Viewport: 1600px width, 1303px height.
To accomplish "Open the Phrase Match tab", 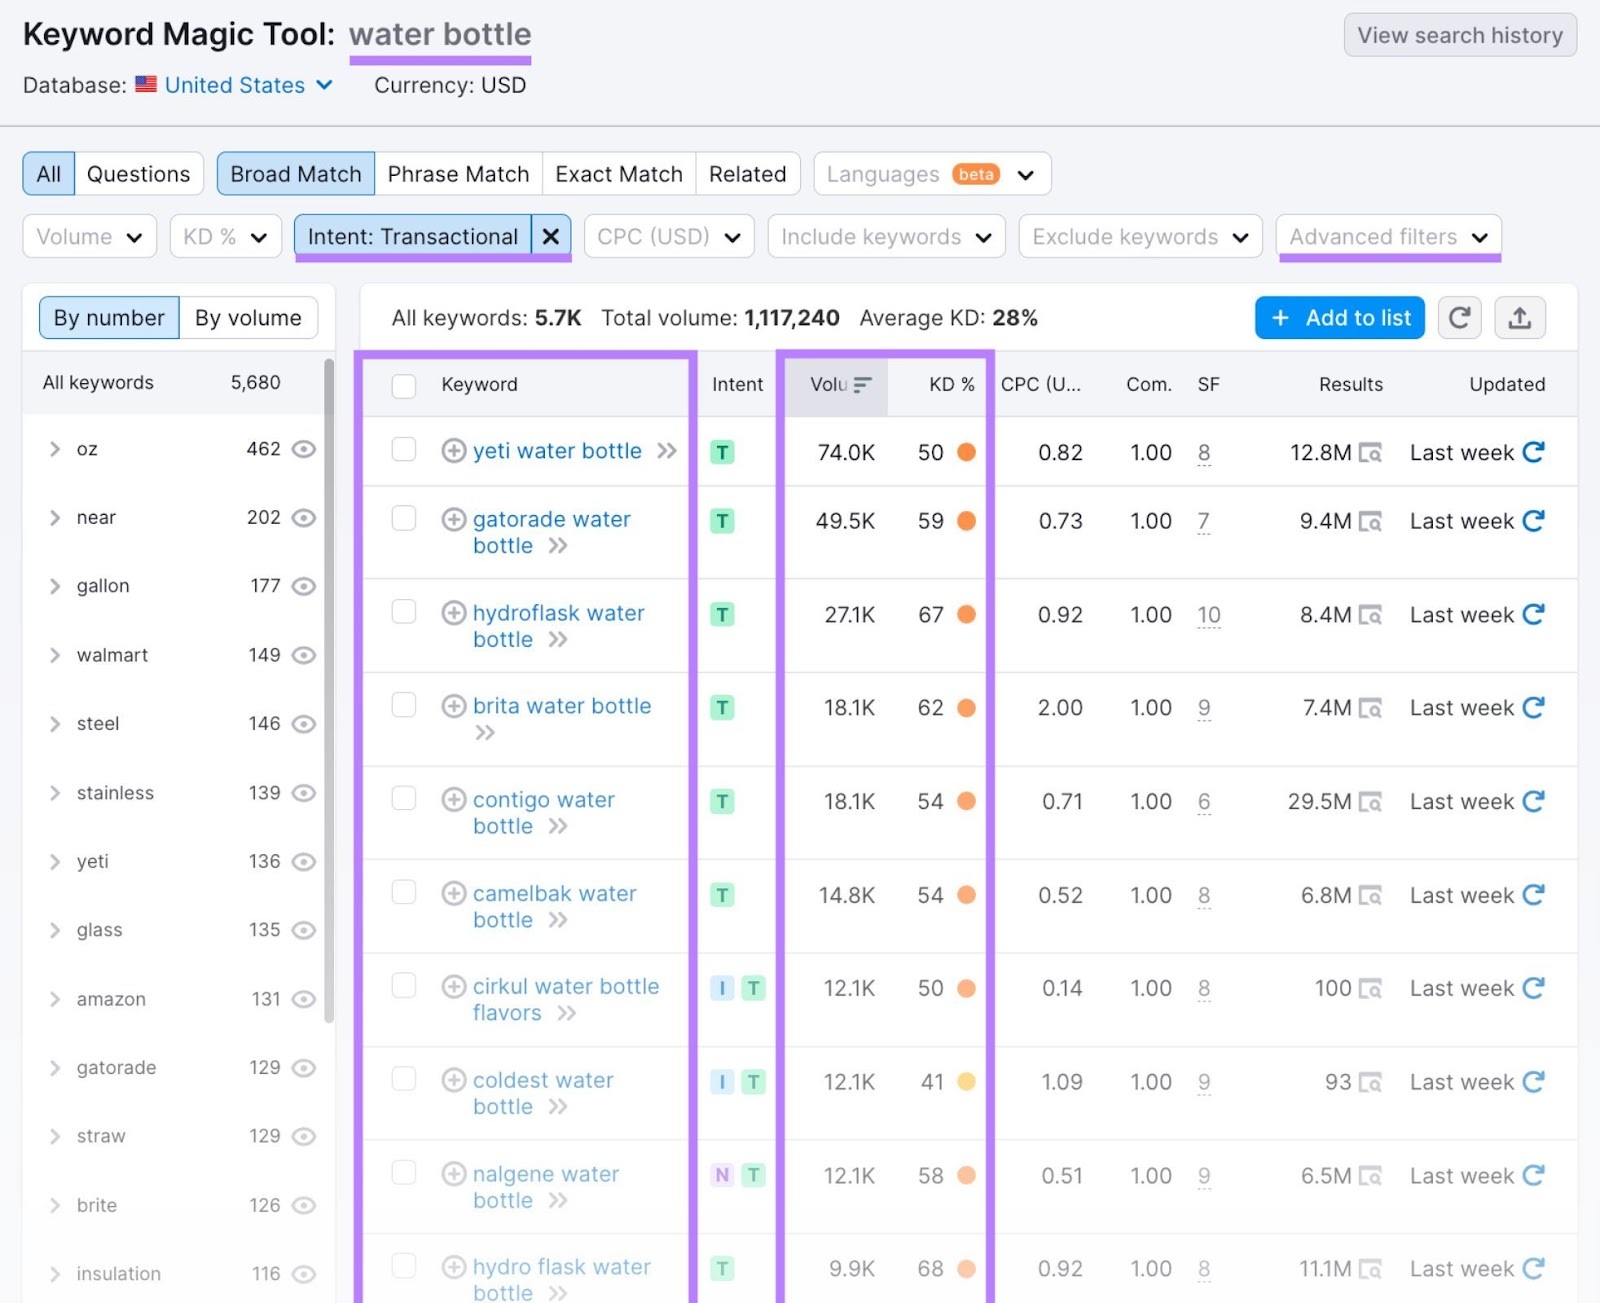I will (x=458, y=173).
